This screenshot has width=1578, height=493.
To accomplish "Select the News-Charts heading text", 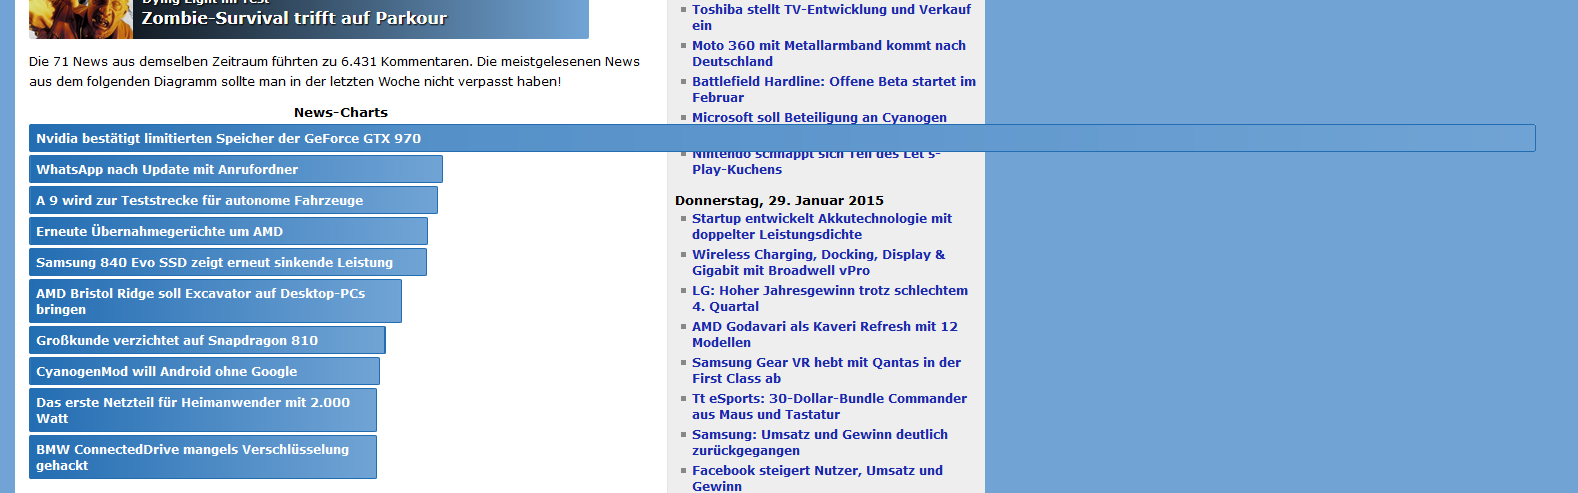I will coord(341,112).
